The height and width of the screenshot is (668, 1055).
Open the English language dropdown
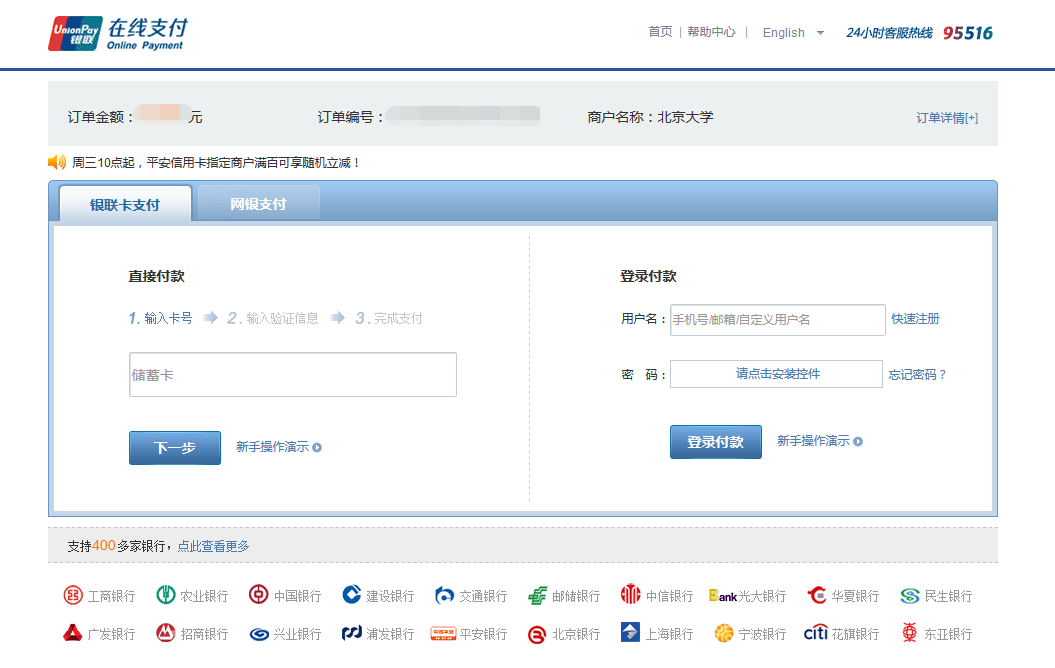tap(793, 33)
